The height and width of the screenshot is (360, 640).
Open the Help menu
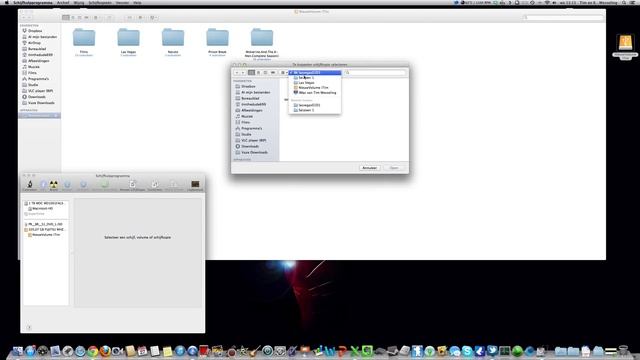[138, 2]
